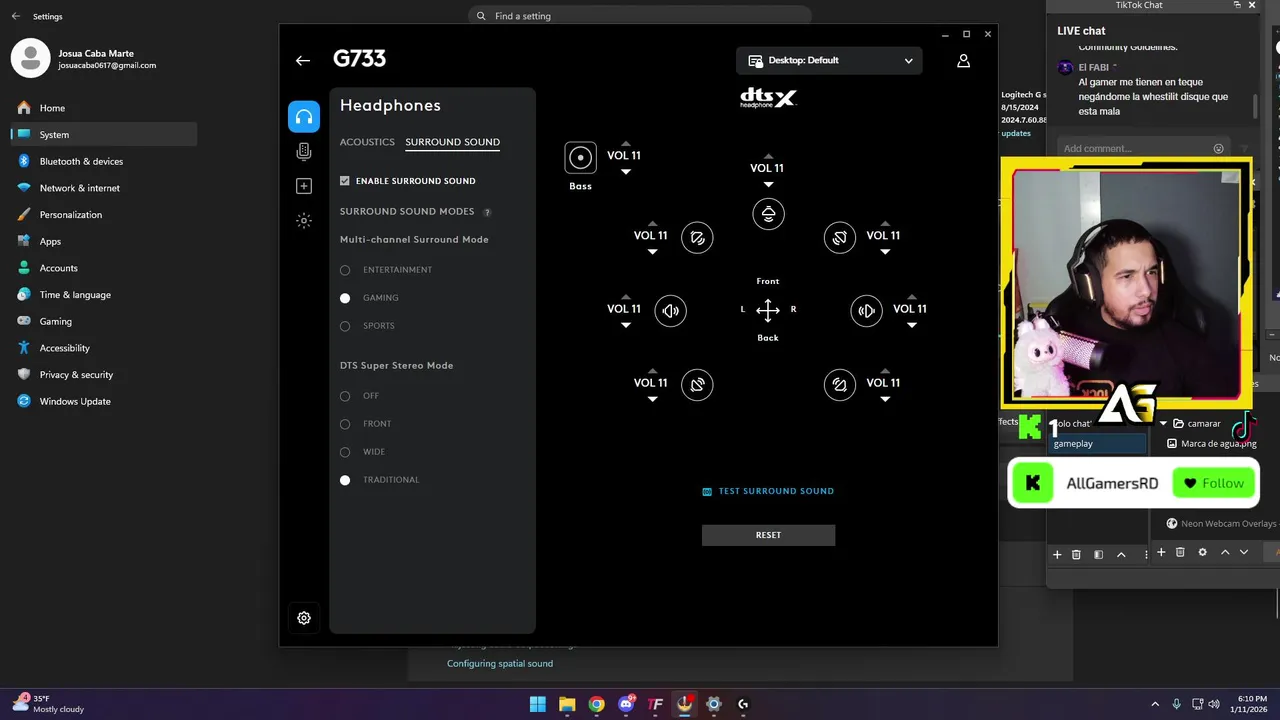Add a new OBS source with plus

tap(1161, 552)
